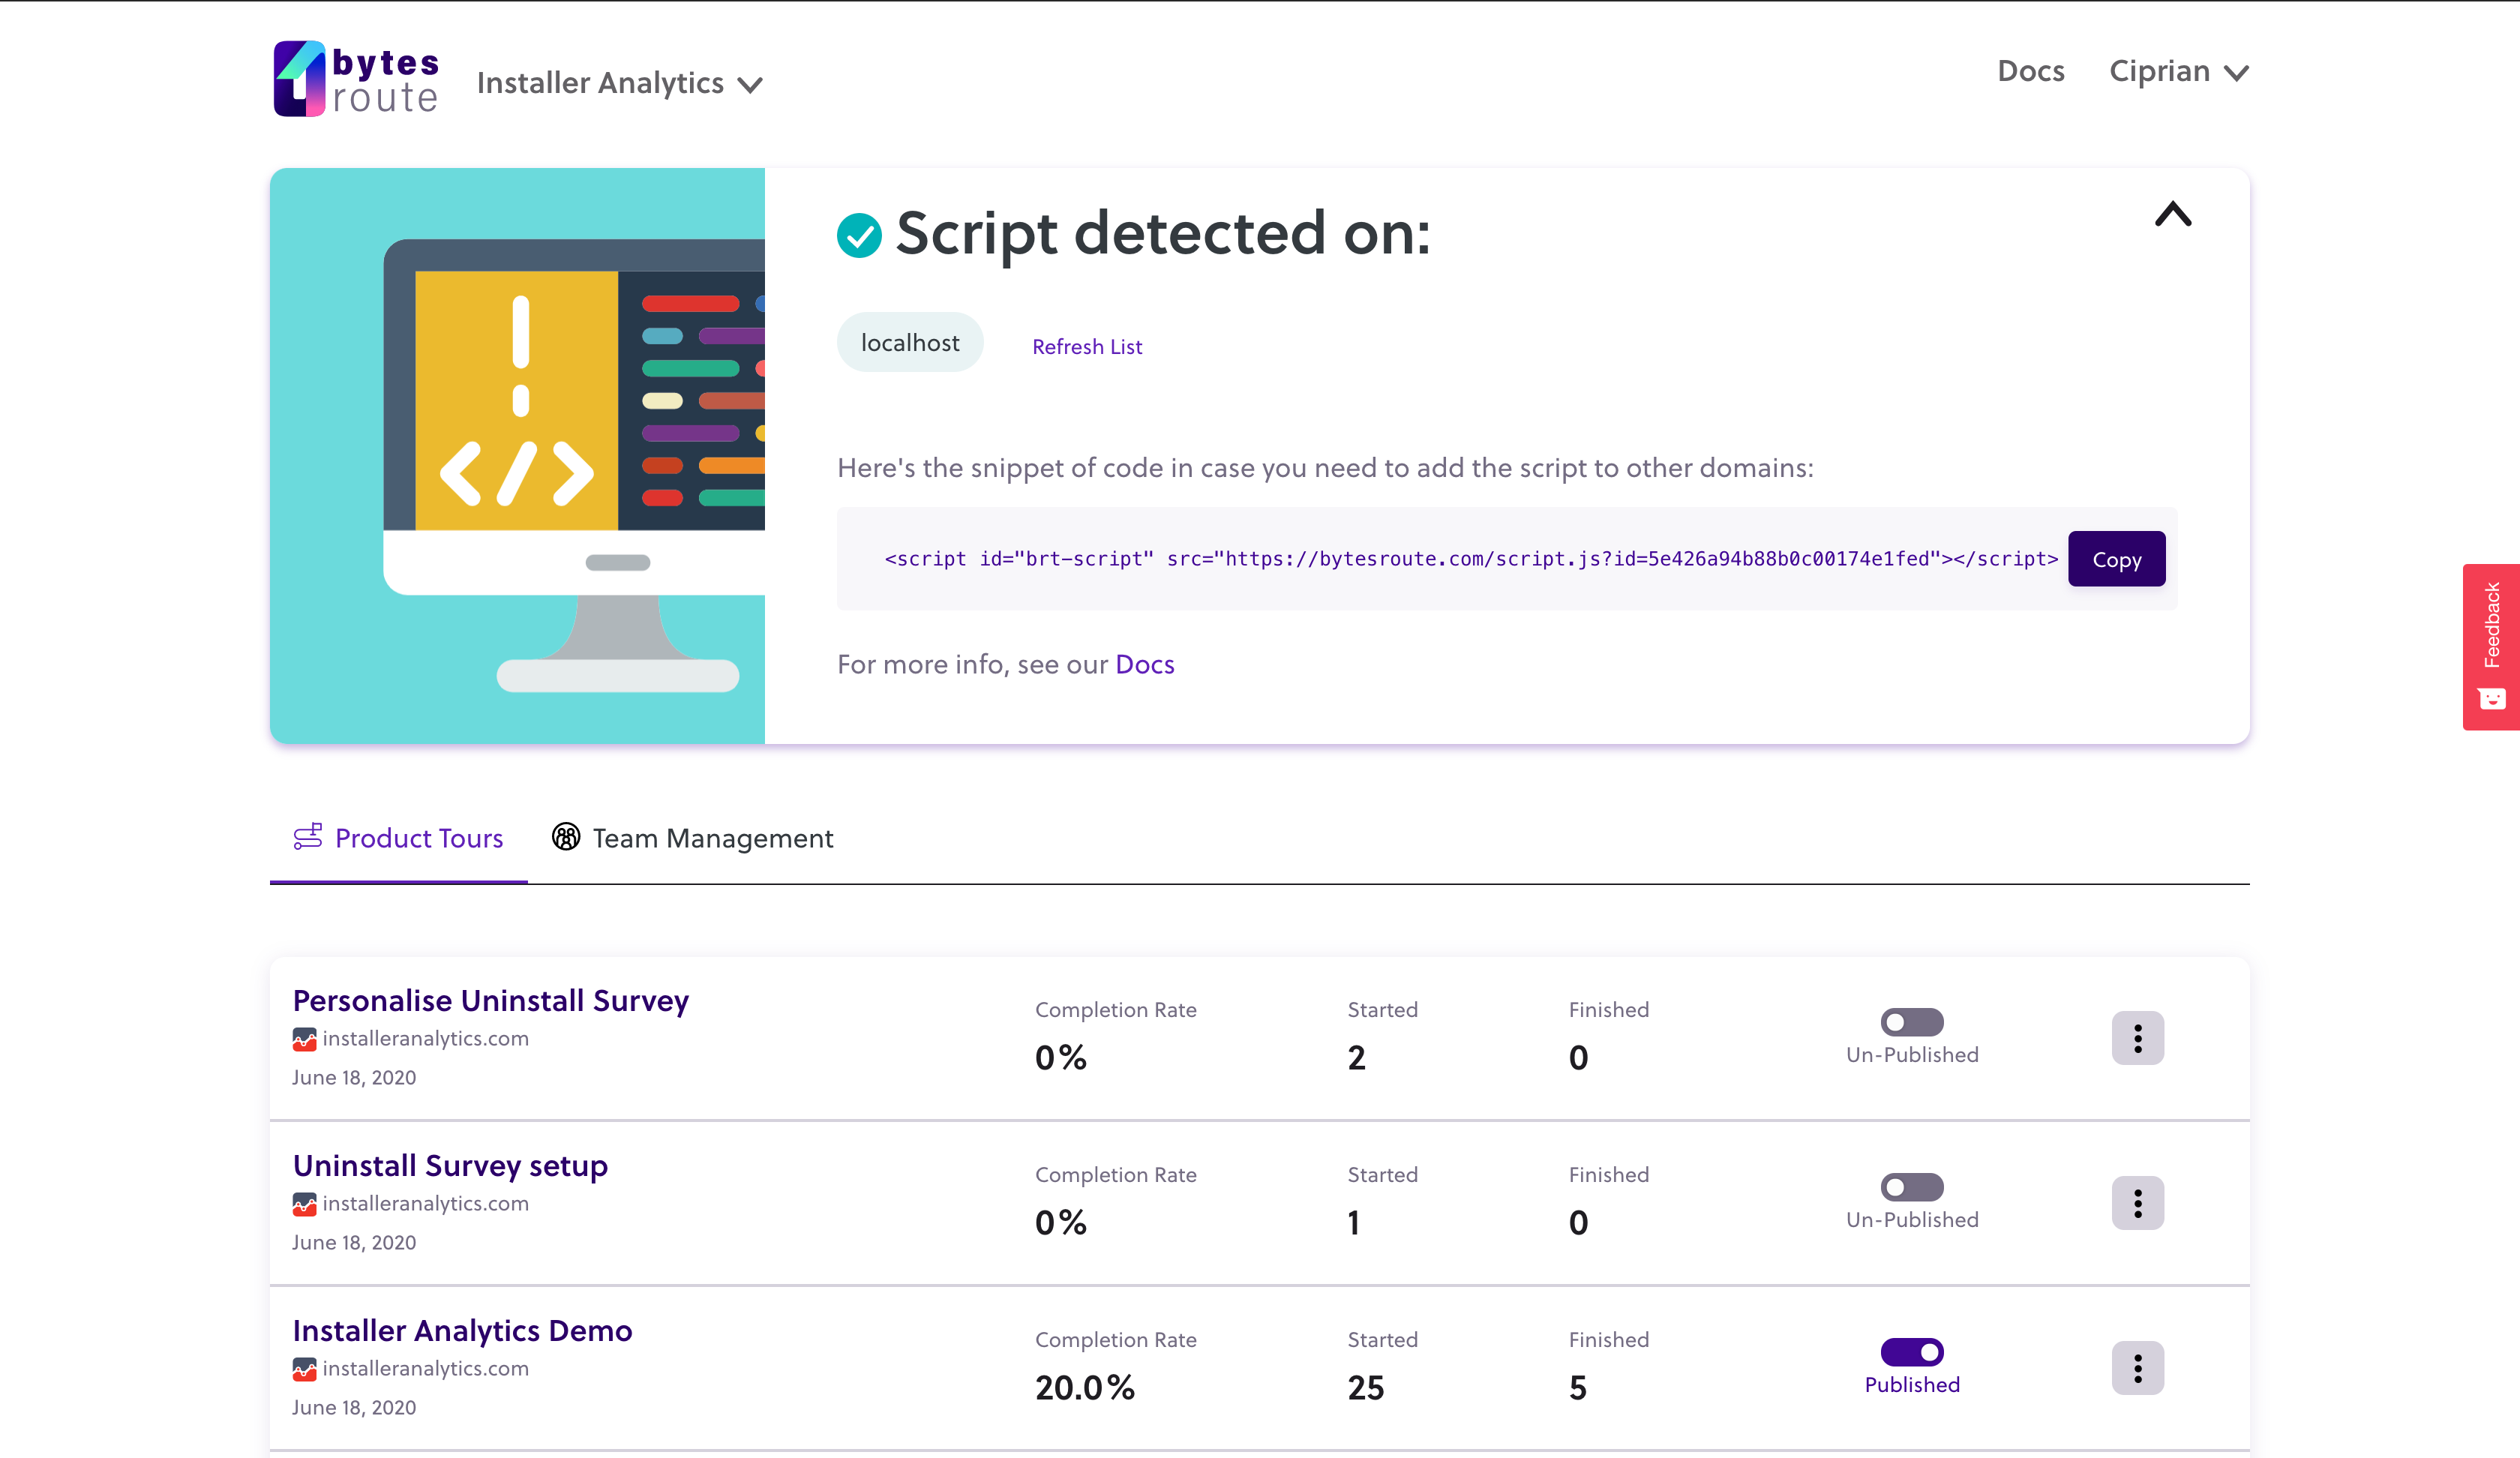The image size is (2520, 1458).
Task: Copy the script snippet
Action: [x=2116, y=559]
